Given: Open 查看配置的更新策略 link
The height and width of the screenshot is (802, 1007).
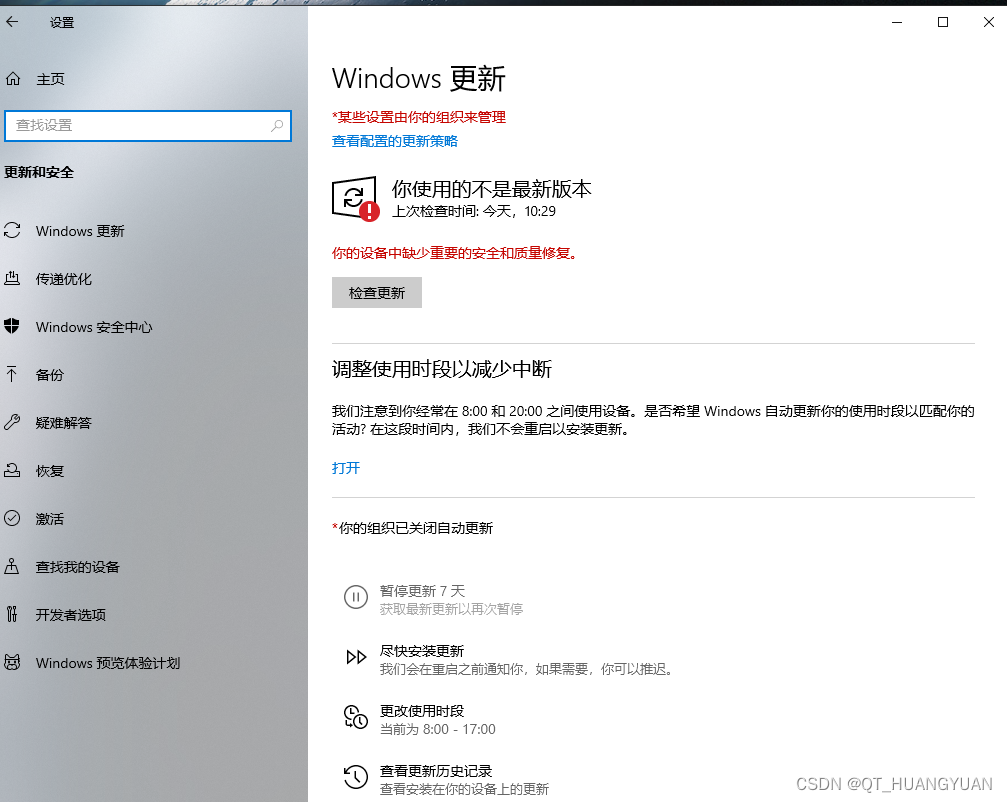Looking at the screenshot, I should [x=394, y=141].
